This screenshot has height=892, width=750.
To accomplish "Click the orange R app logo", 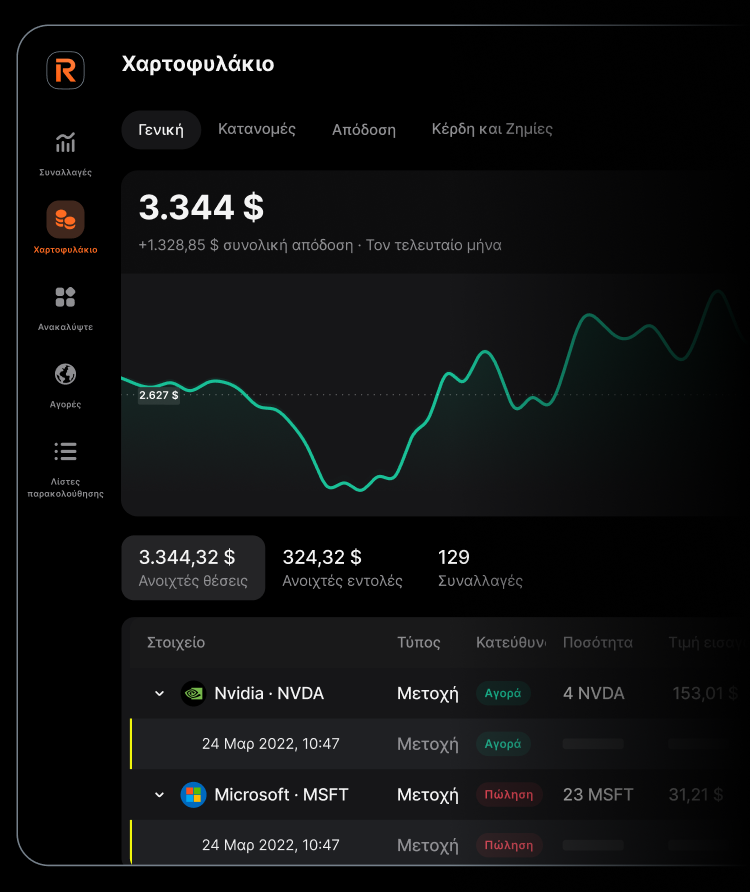I will [x=65, y=70].
